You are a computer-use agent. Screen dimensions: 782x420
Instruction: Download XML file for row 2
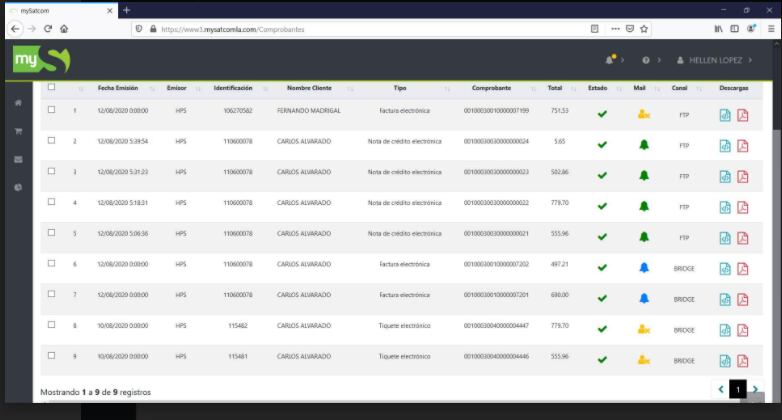726,145
